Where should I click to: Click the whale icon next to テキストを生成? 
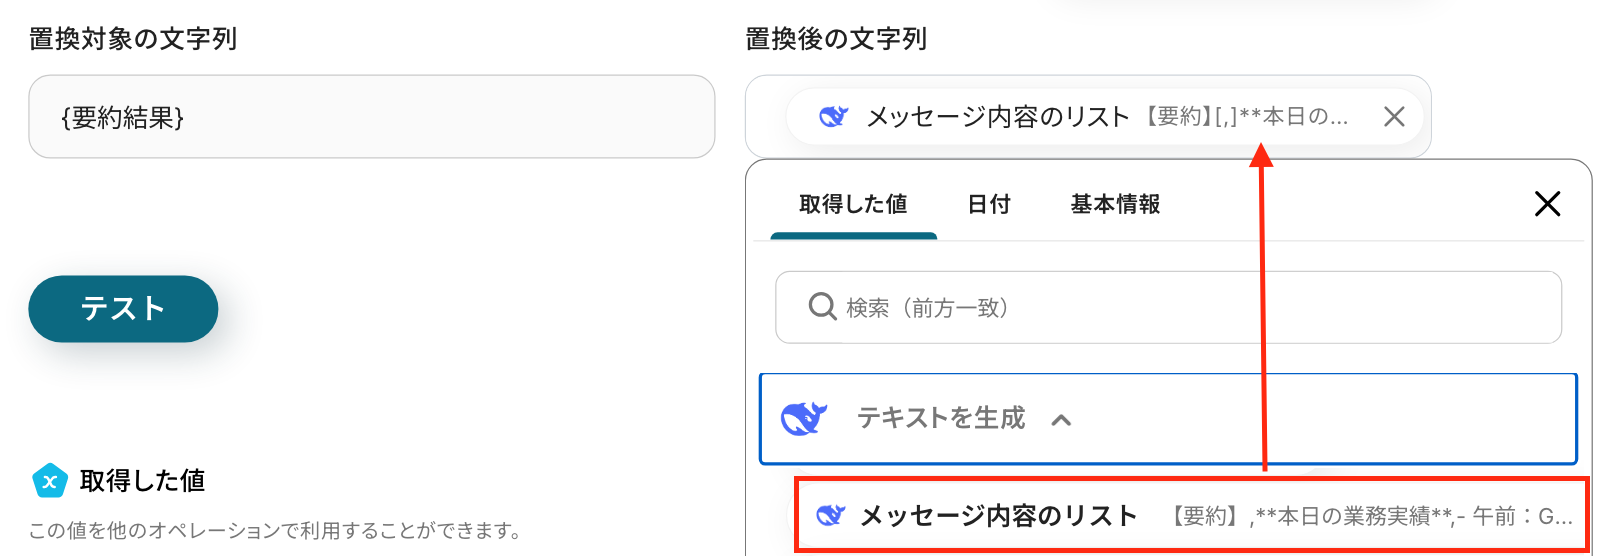[804, 418]
